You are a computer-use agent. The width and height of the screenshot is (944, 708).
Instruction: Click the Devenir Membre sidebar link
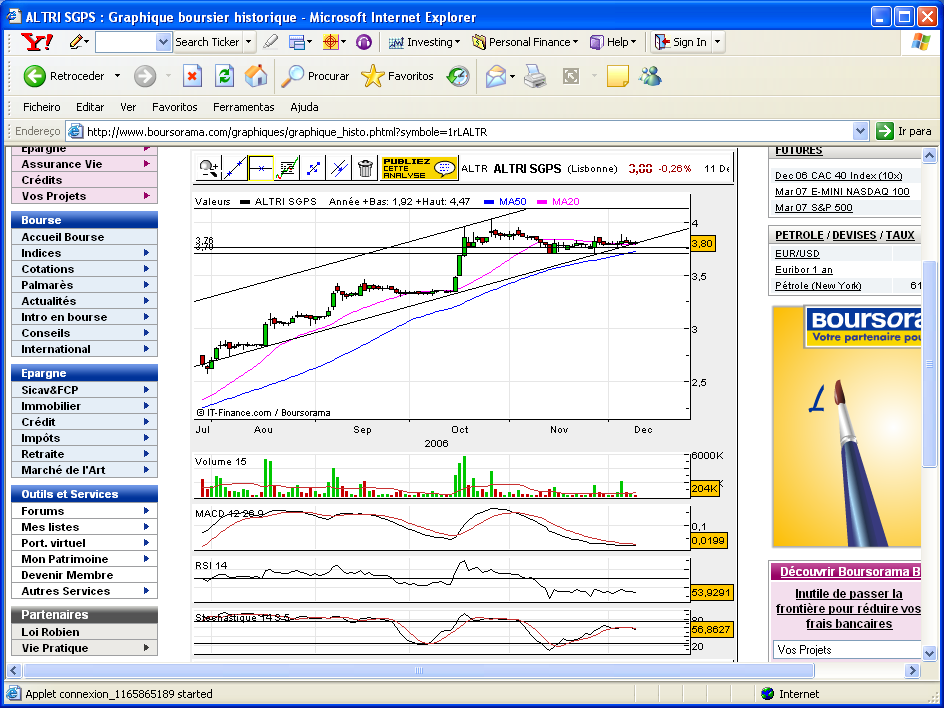[x=84, y=575]
